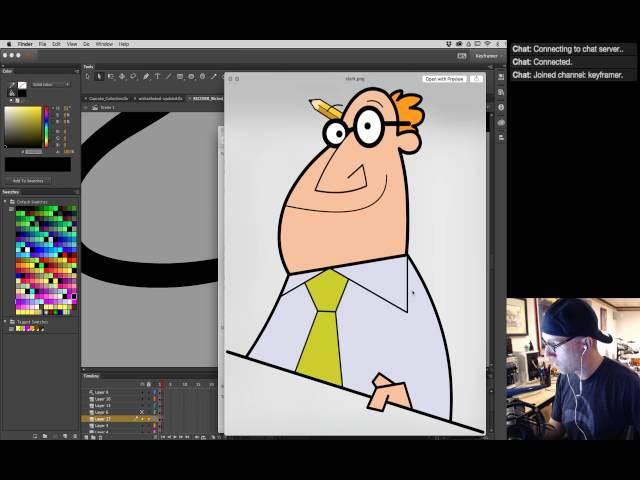Select the highlighted Subselection tool
This screenshot has height=480, width=640.
coord(99,76)
